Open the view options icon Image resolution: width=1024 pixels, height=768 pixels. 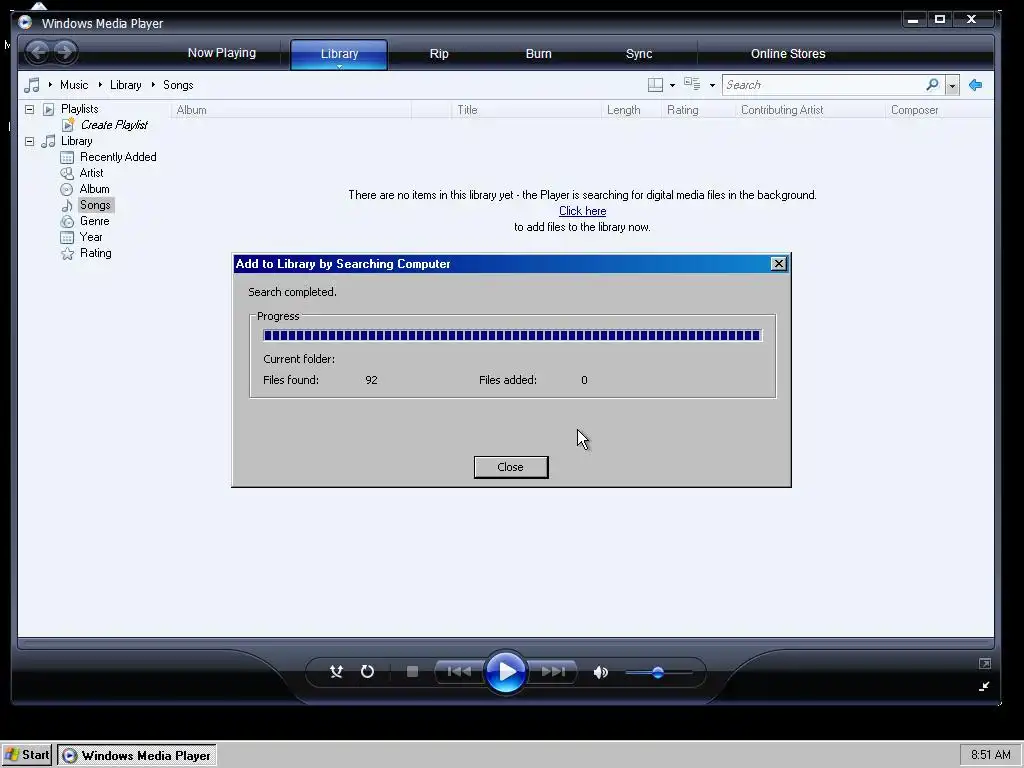tap(692, 84)
